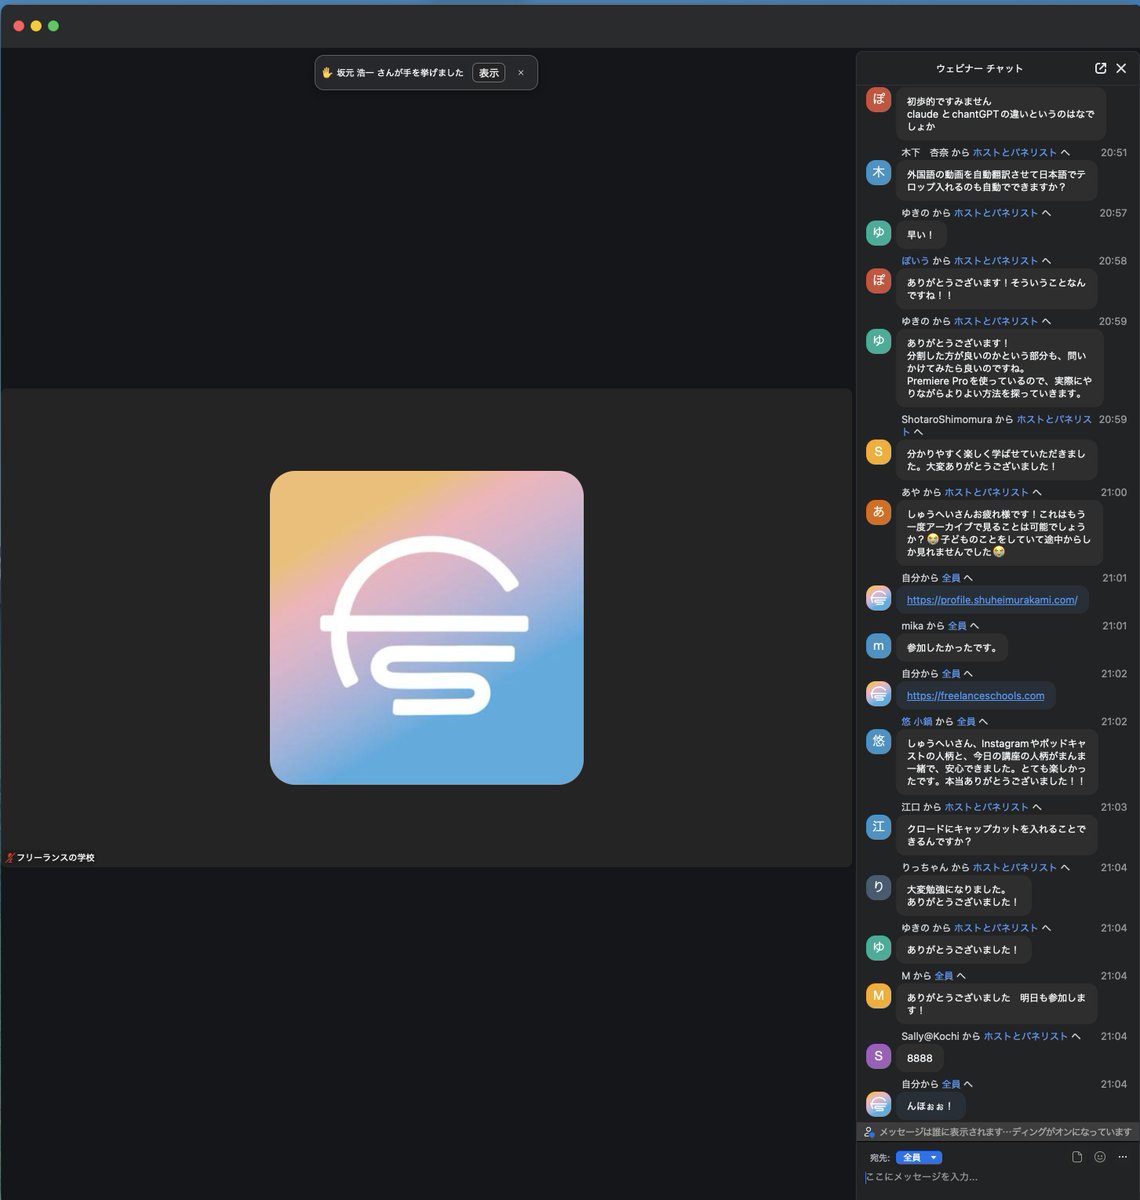This screenshot has width=1140, height=1200.
Task: Open the freelanceschools.com link
Action: tap(975, 696)
